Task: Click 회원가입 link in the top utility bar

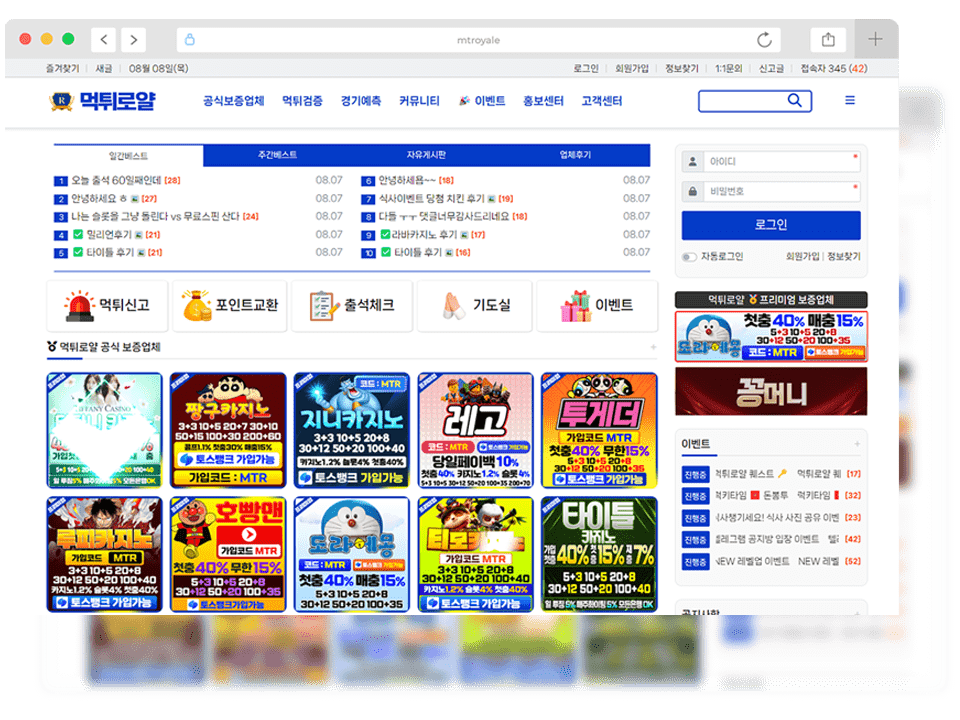Action: [632, 69]
